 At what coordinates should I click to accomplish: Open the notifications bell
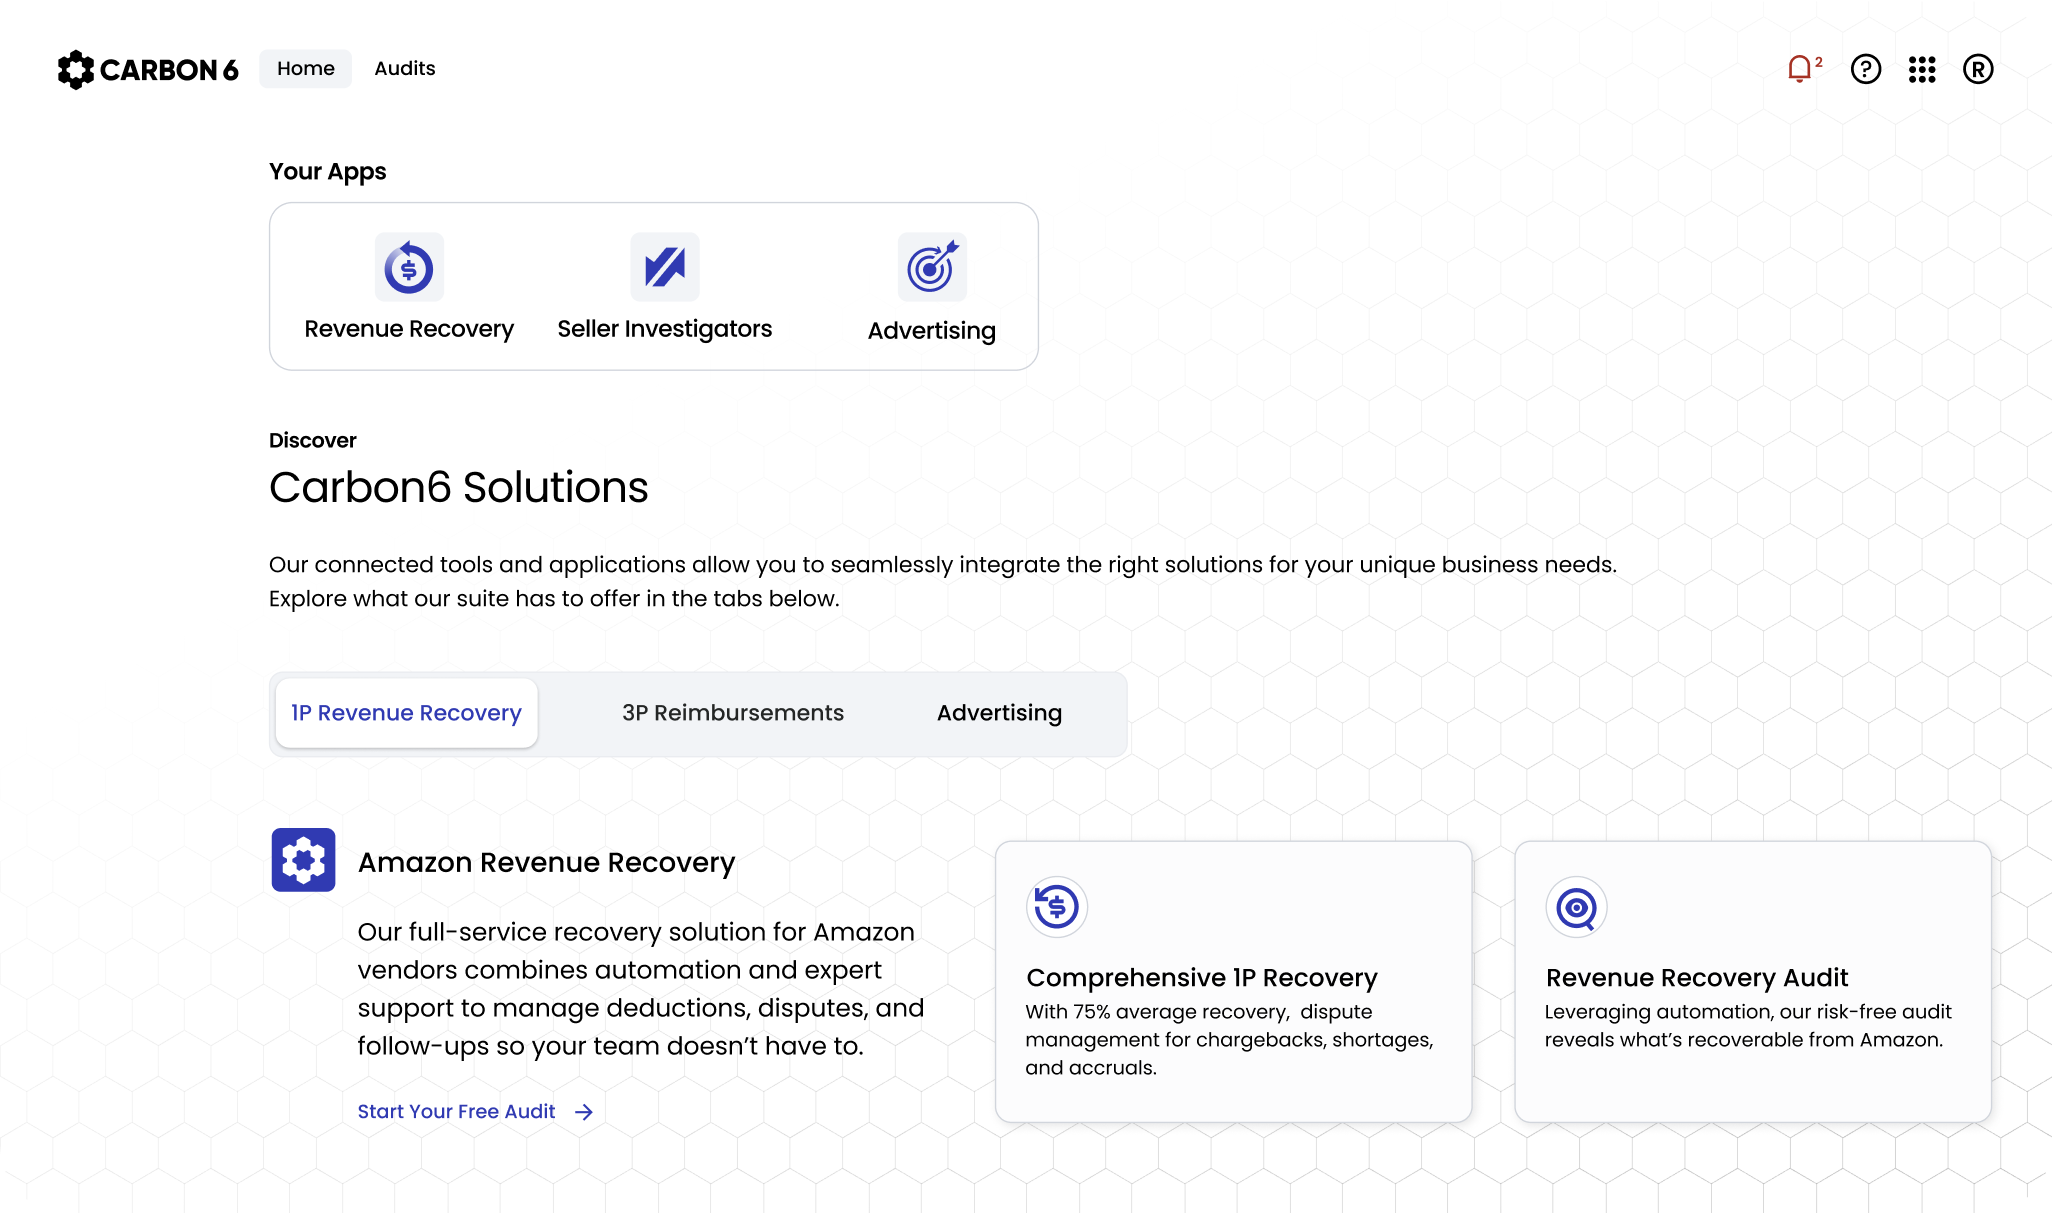[x=1803, y=69]
